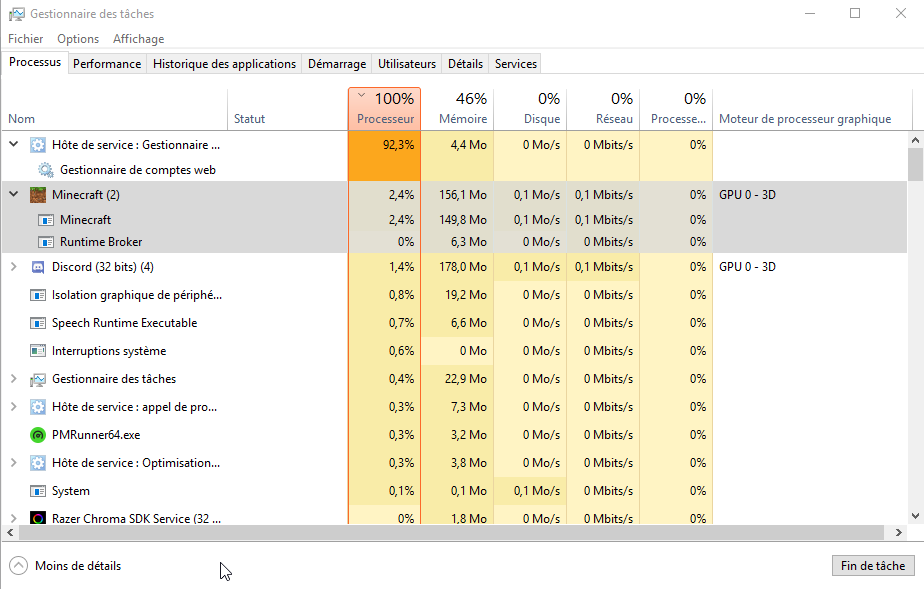Expand the Gestionnaire des tâches process row
The height and width of the screenshot is (589, 924).
coord(13,379)
